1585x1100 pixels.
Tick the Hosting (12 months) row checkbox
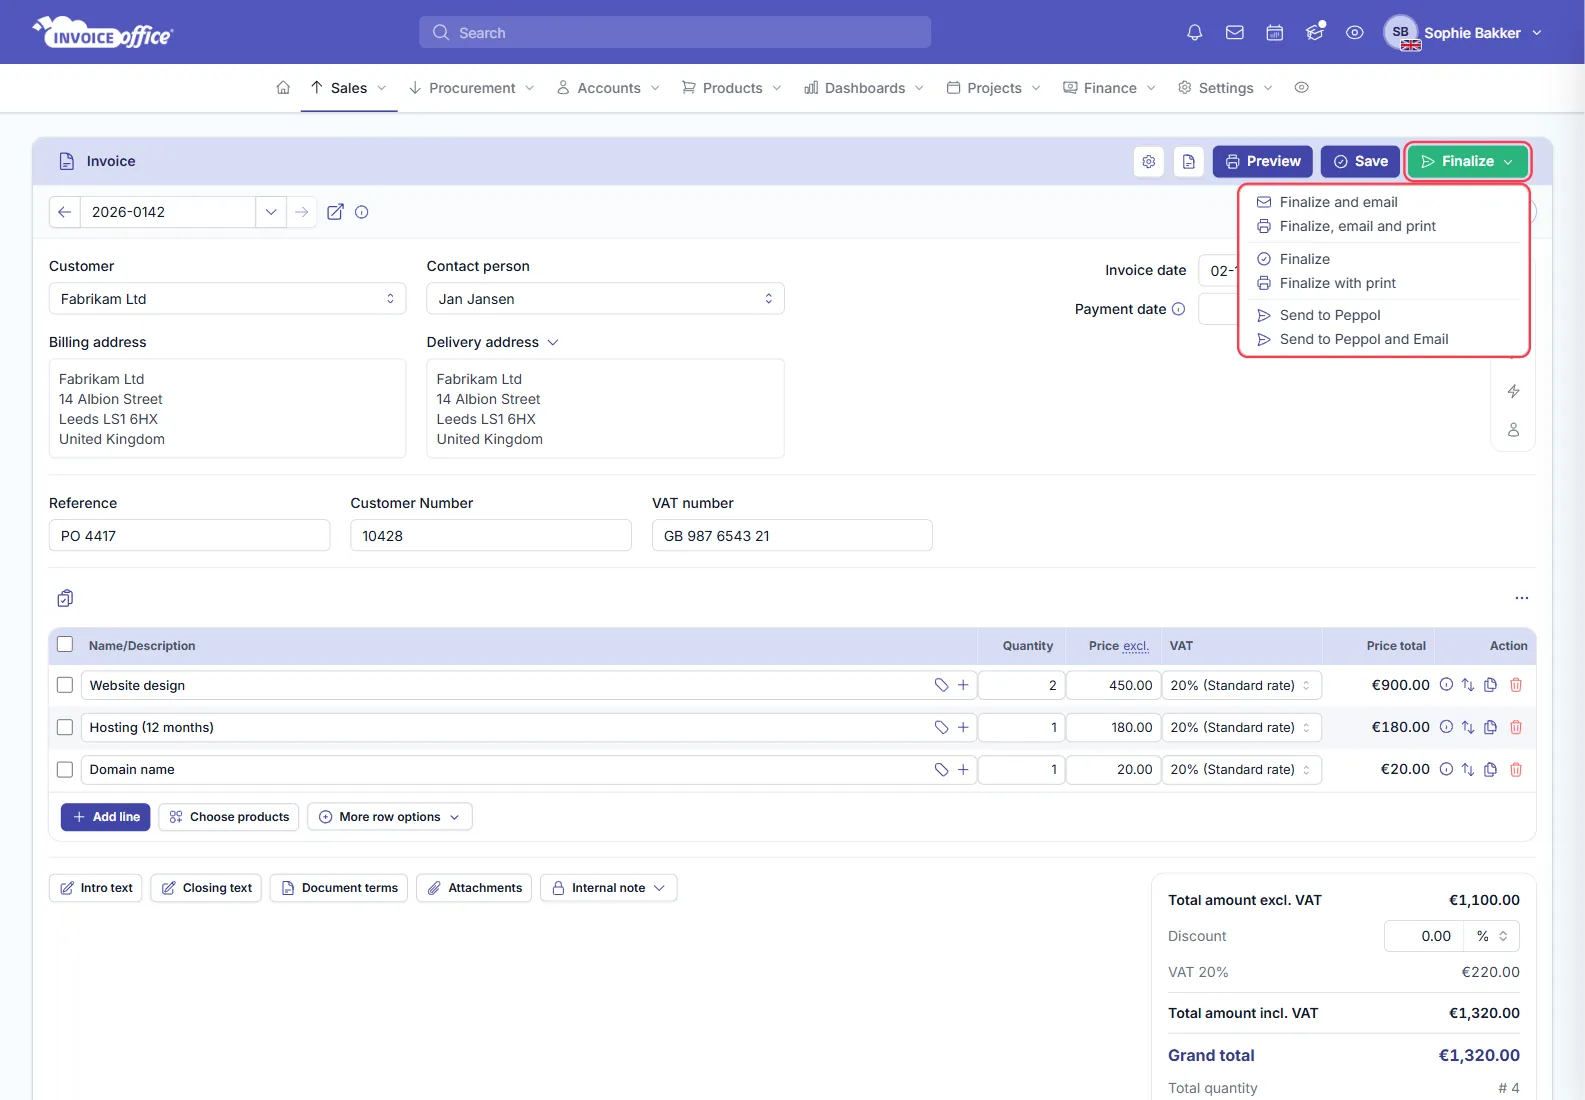(65, 727)
